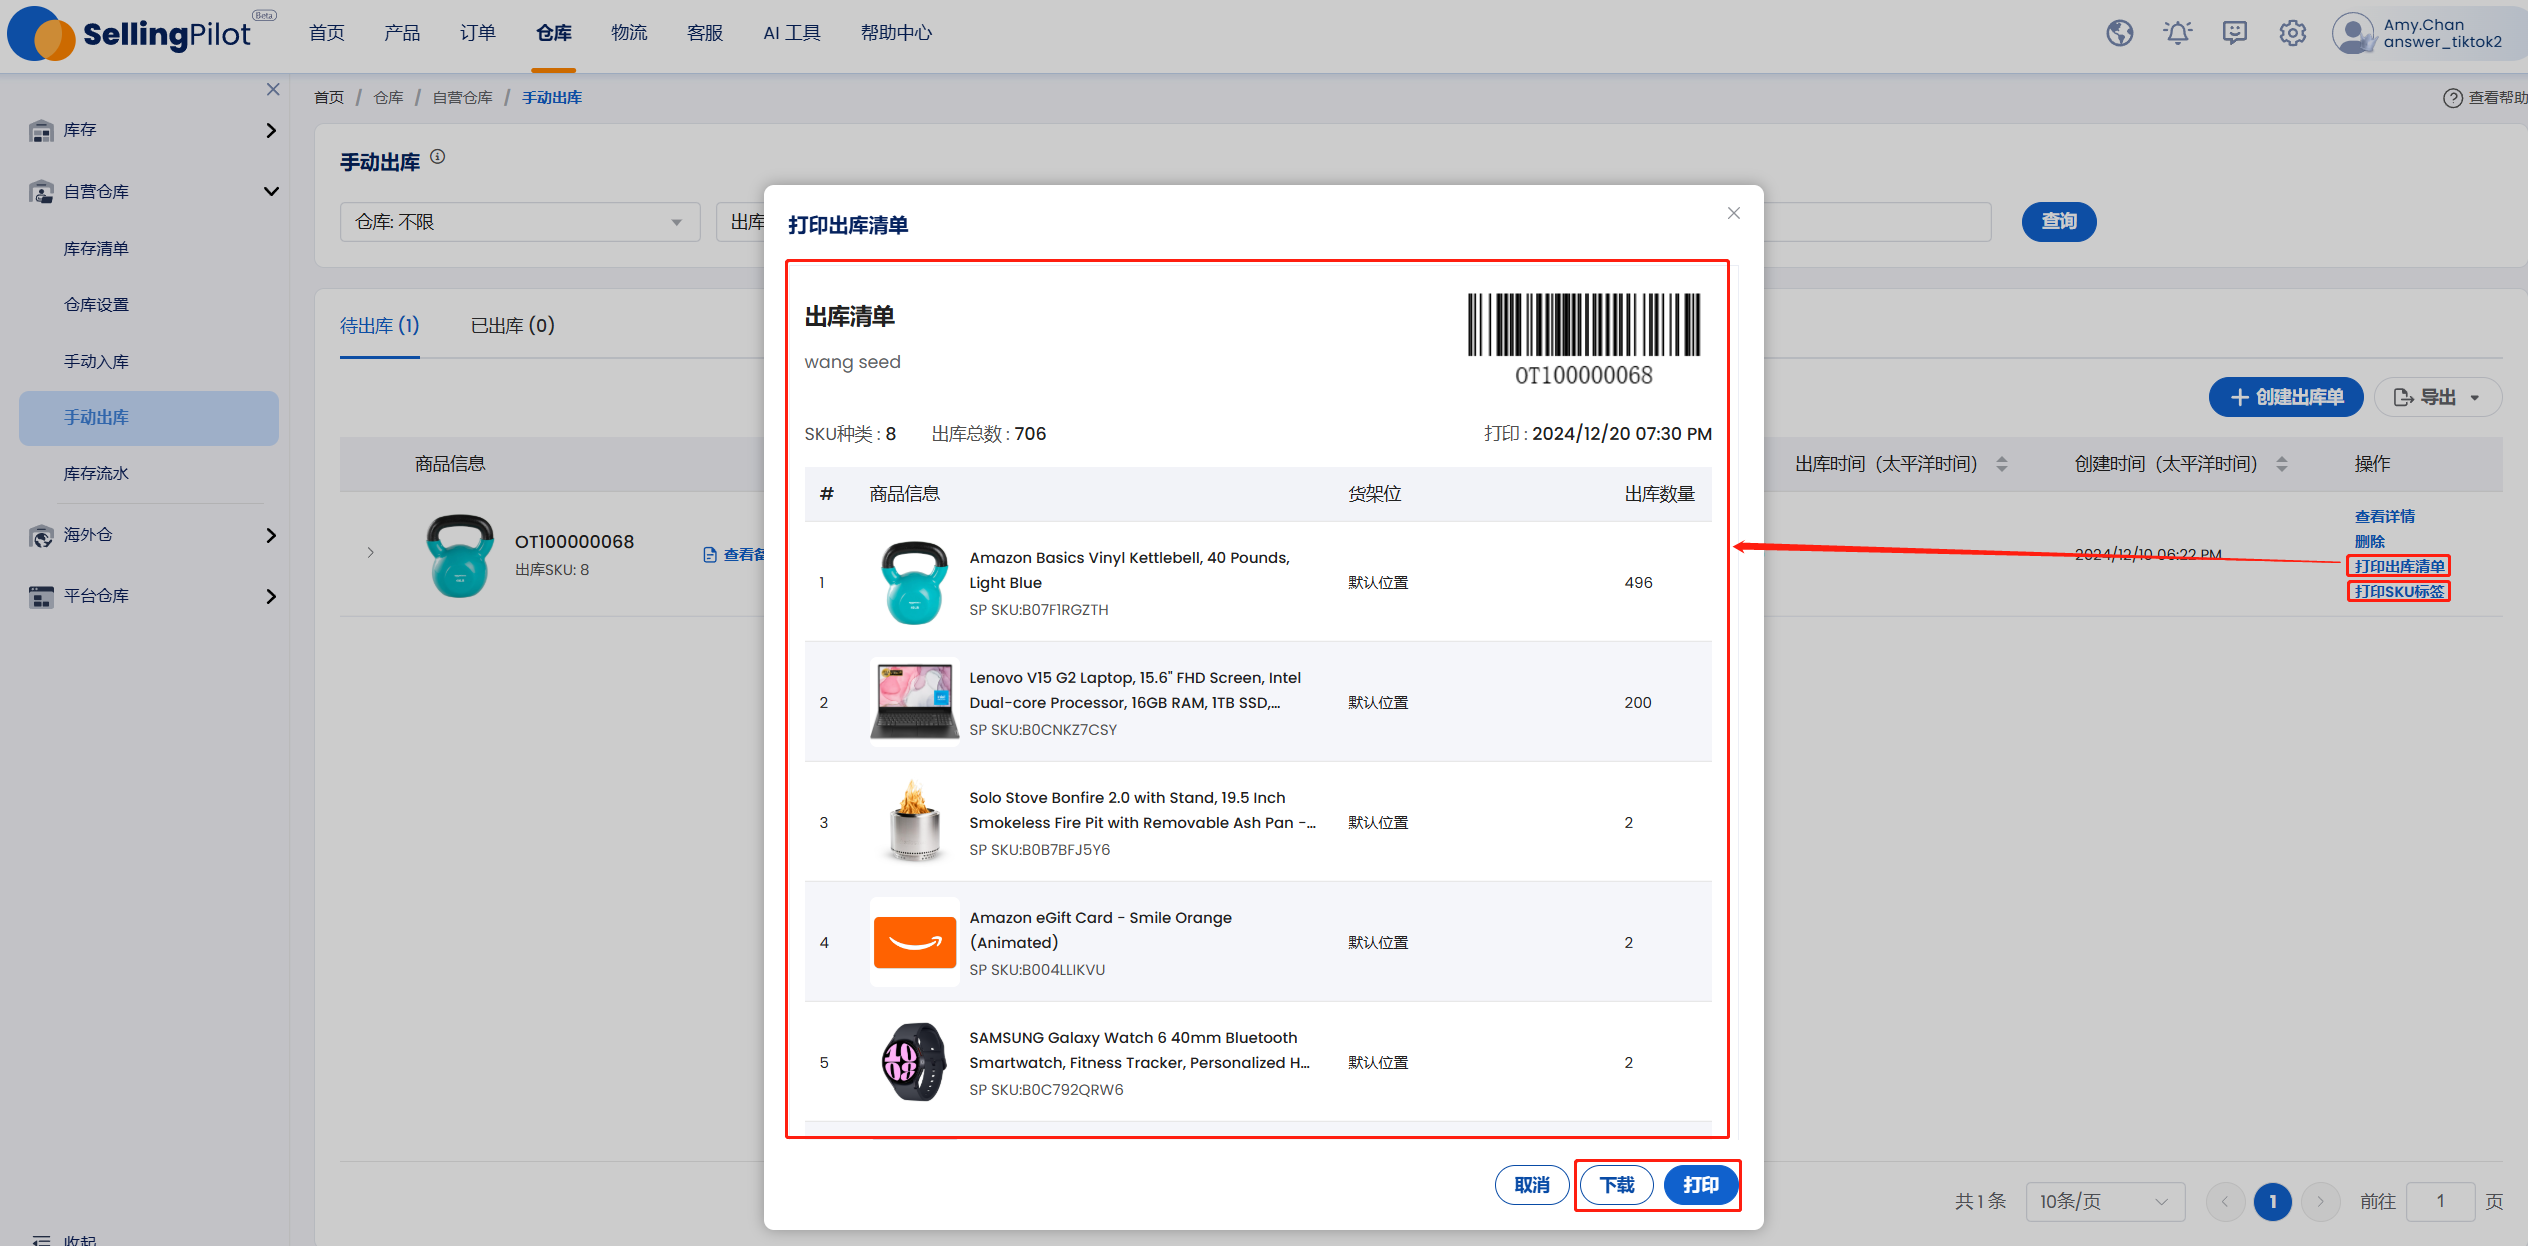This screenshot has height=1246, width=2528.
Task: Open the 产品 top menu
Action: [402, 33]
